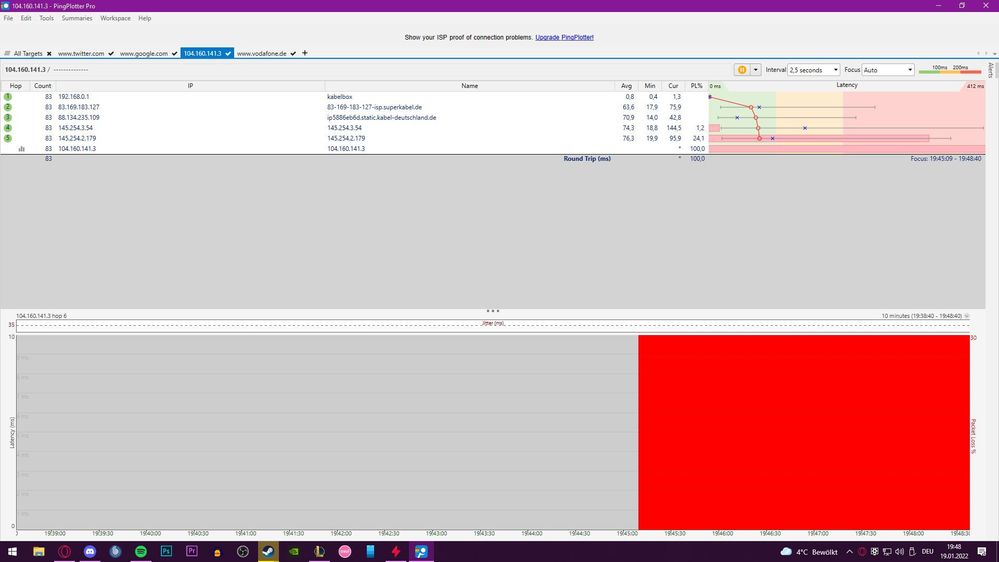Open the Workspace menu
Image resolution: width=999 pixels, height=562 pixels.
(x=115, y=18)
